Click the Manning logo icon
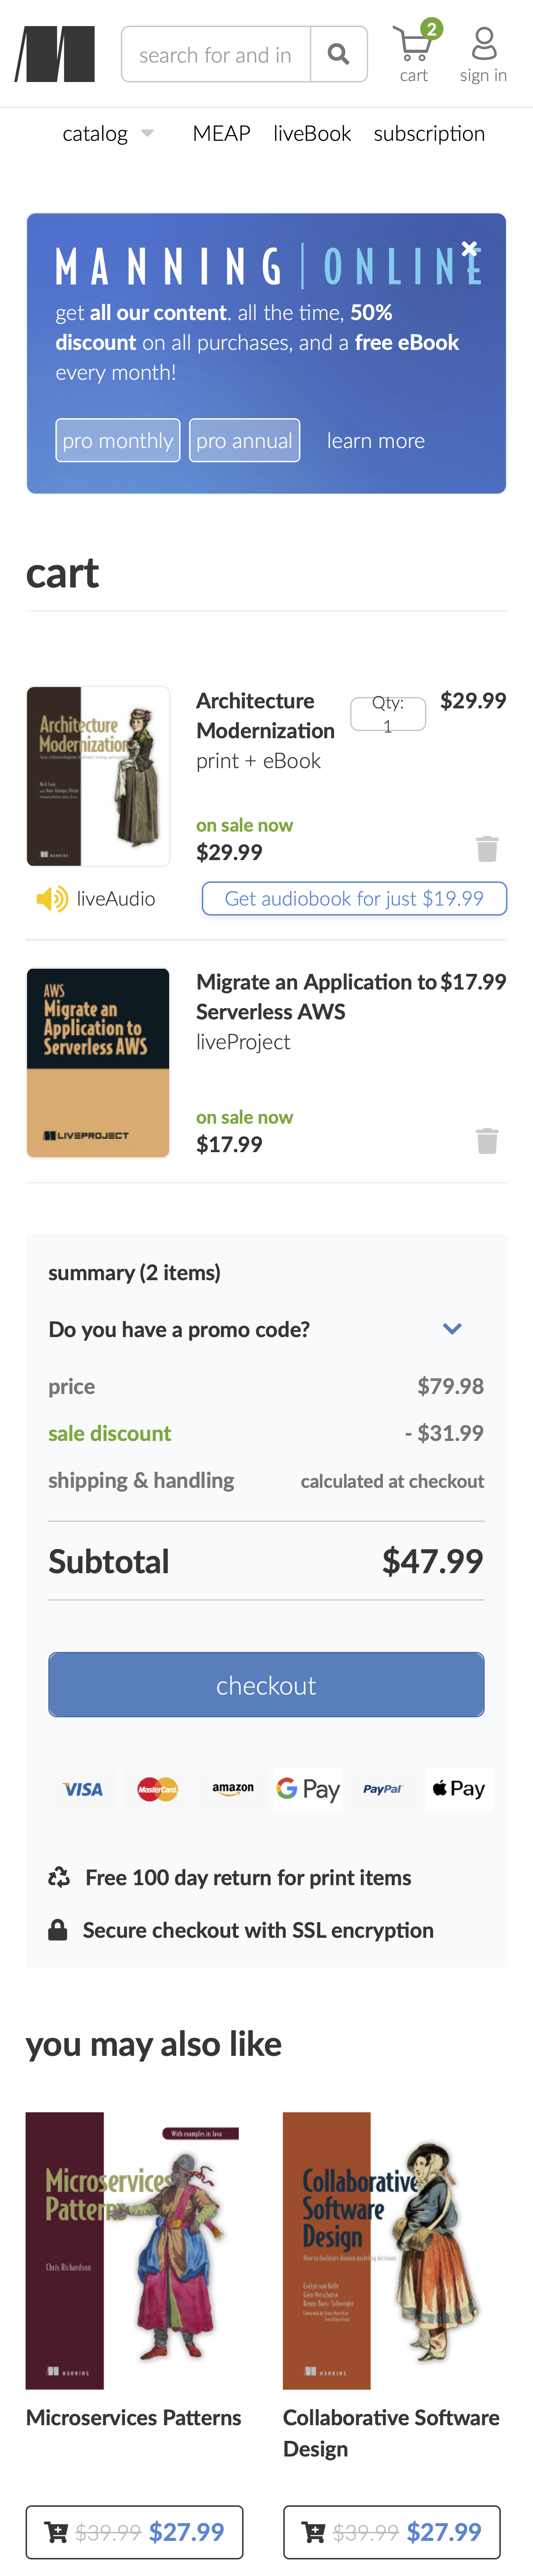The width and height of the screenshot is (533, 2576). (x=55, y=54)
